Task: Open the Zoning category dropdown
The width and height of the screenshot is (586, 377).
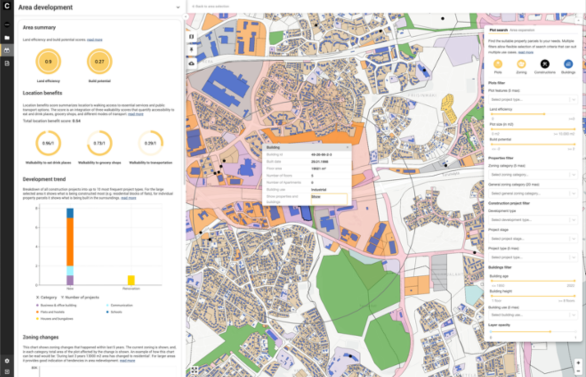Action: click(533, 174)
